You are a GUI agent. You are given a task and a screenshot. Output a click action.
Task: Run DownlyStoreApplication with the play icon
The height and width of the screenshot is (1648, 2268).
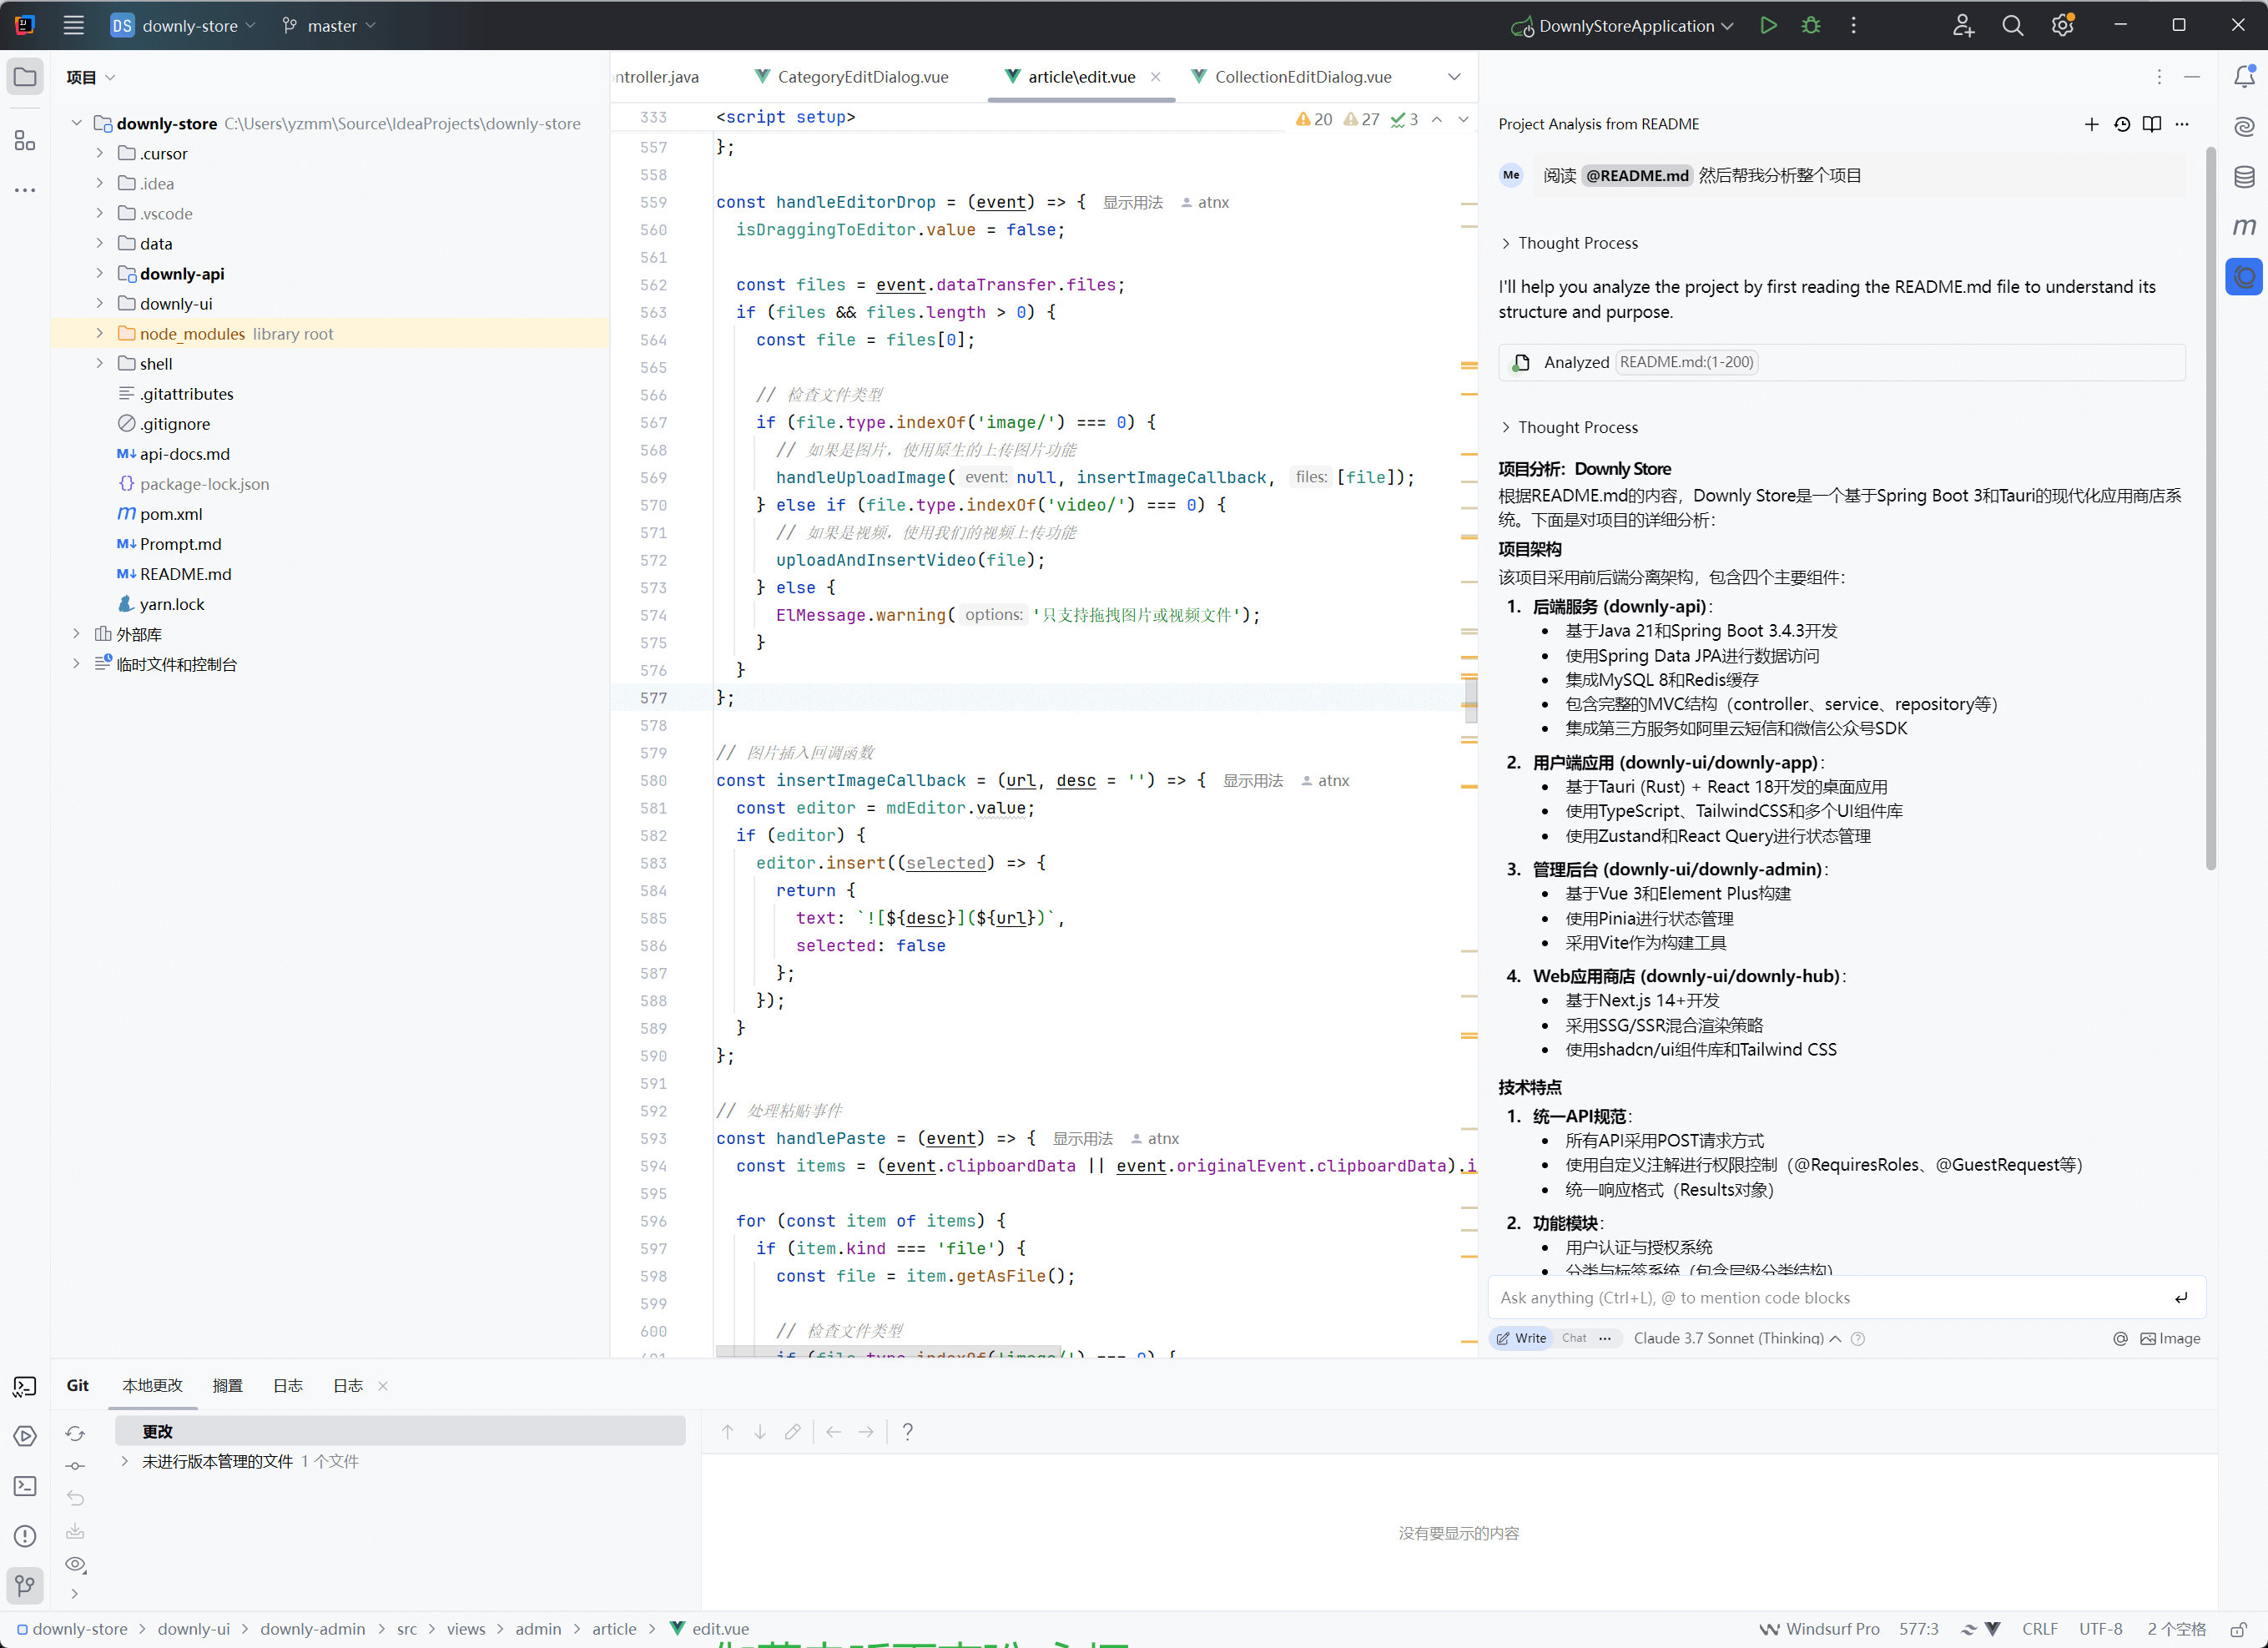point(1768,25)
